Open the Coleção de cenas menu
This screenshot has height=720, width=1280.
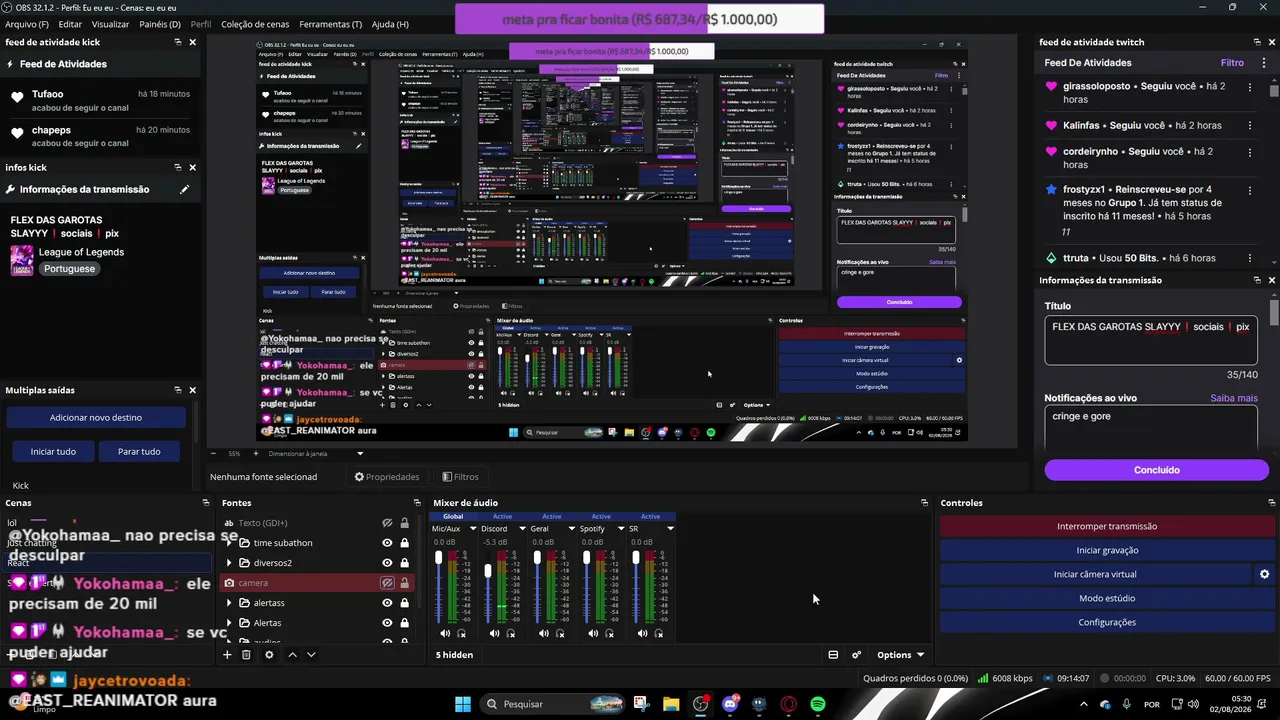[255, 24]
